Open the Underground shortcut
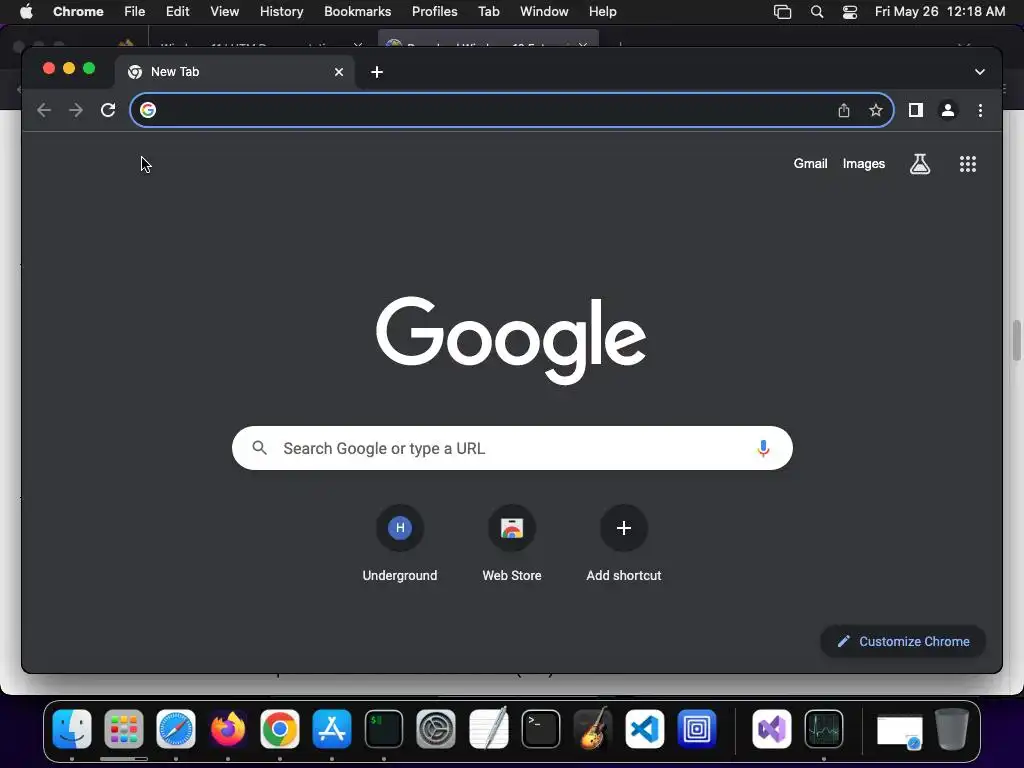 click(400, 543)
